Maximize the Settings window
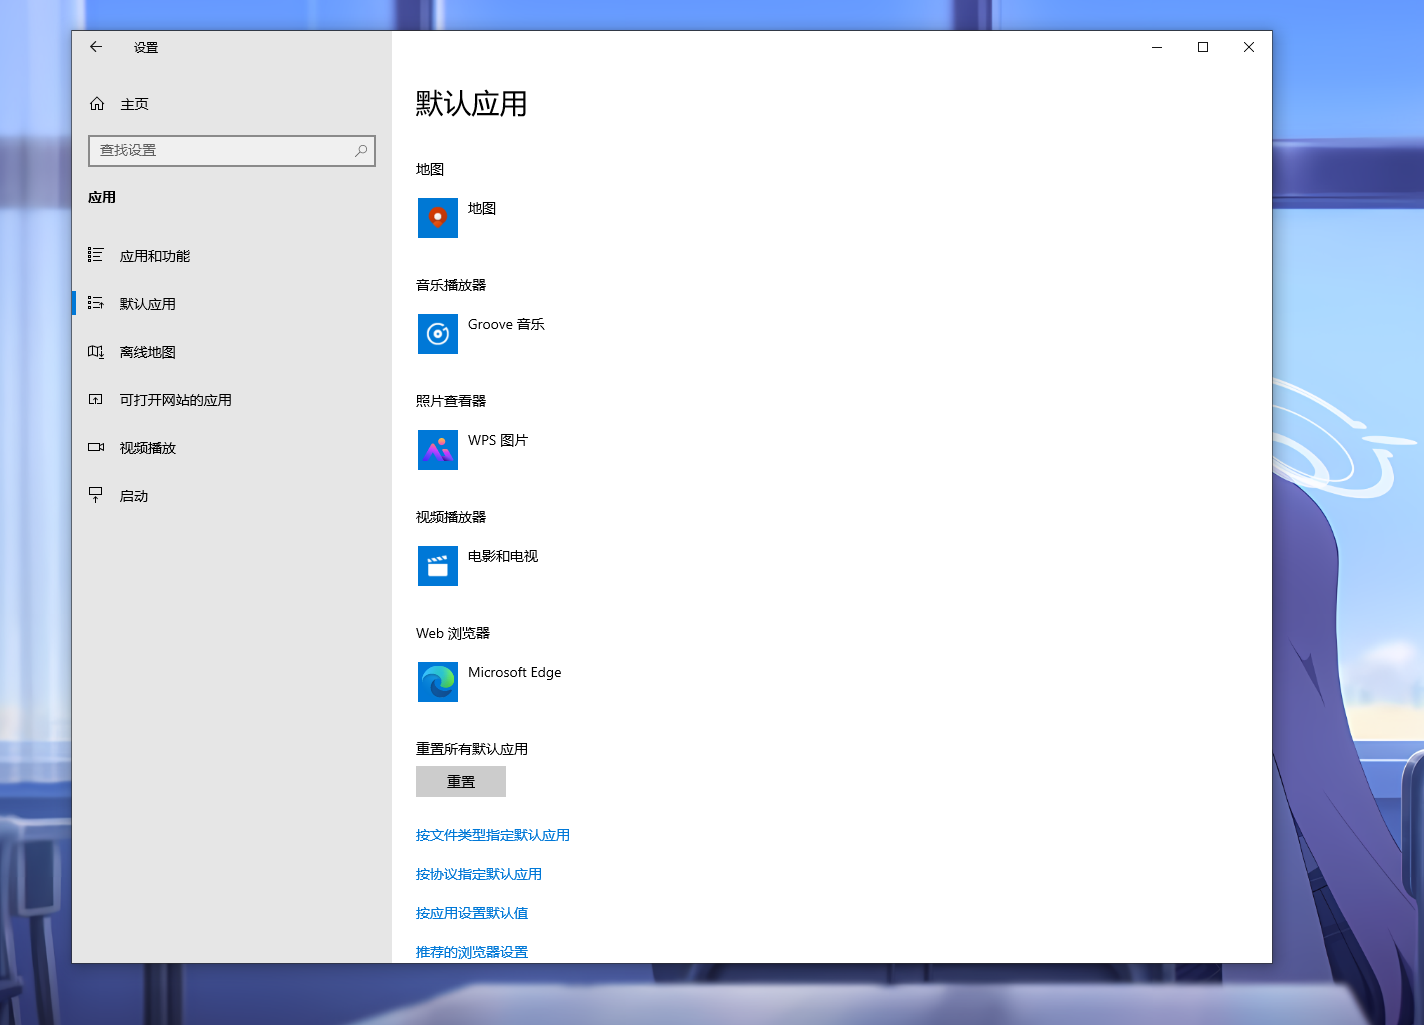Screen dimensions: 1424x1025 pos(1203,47)
